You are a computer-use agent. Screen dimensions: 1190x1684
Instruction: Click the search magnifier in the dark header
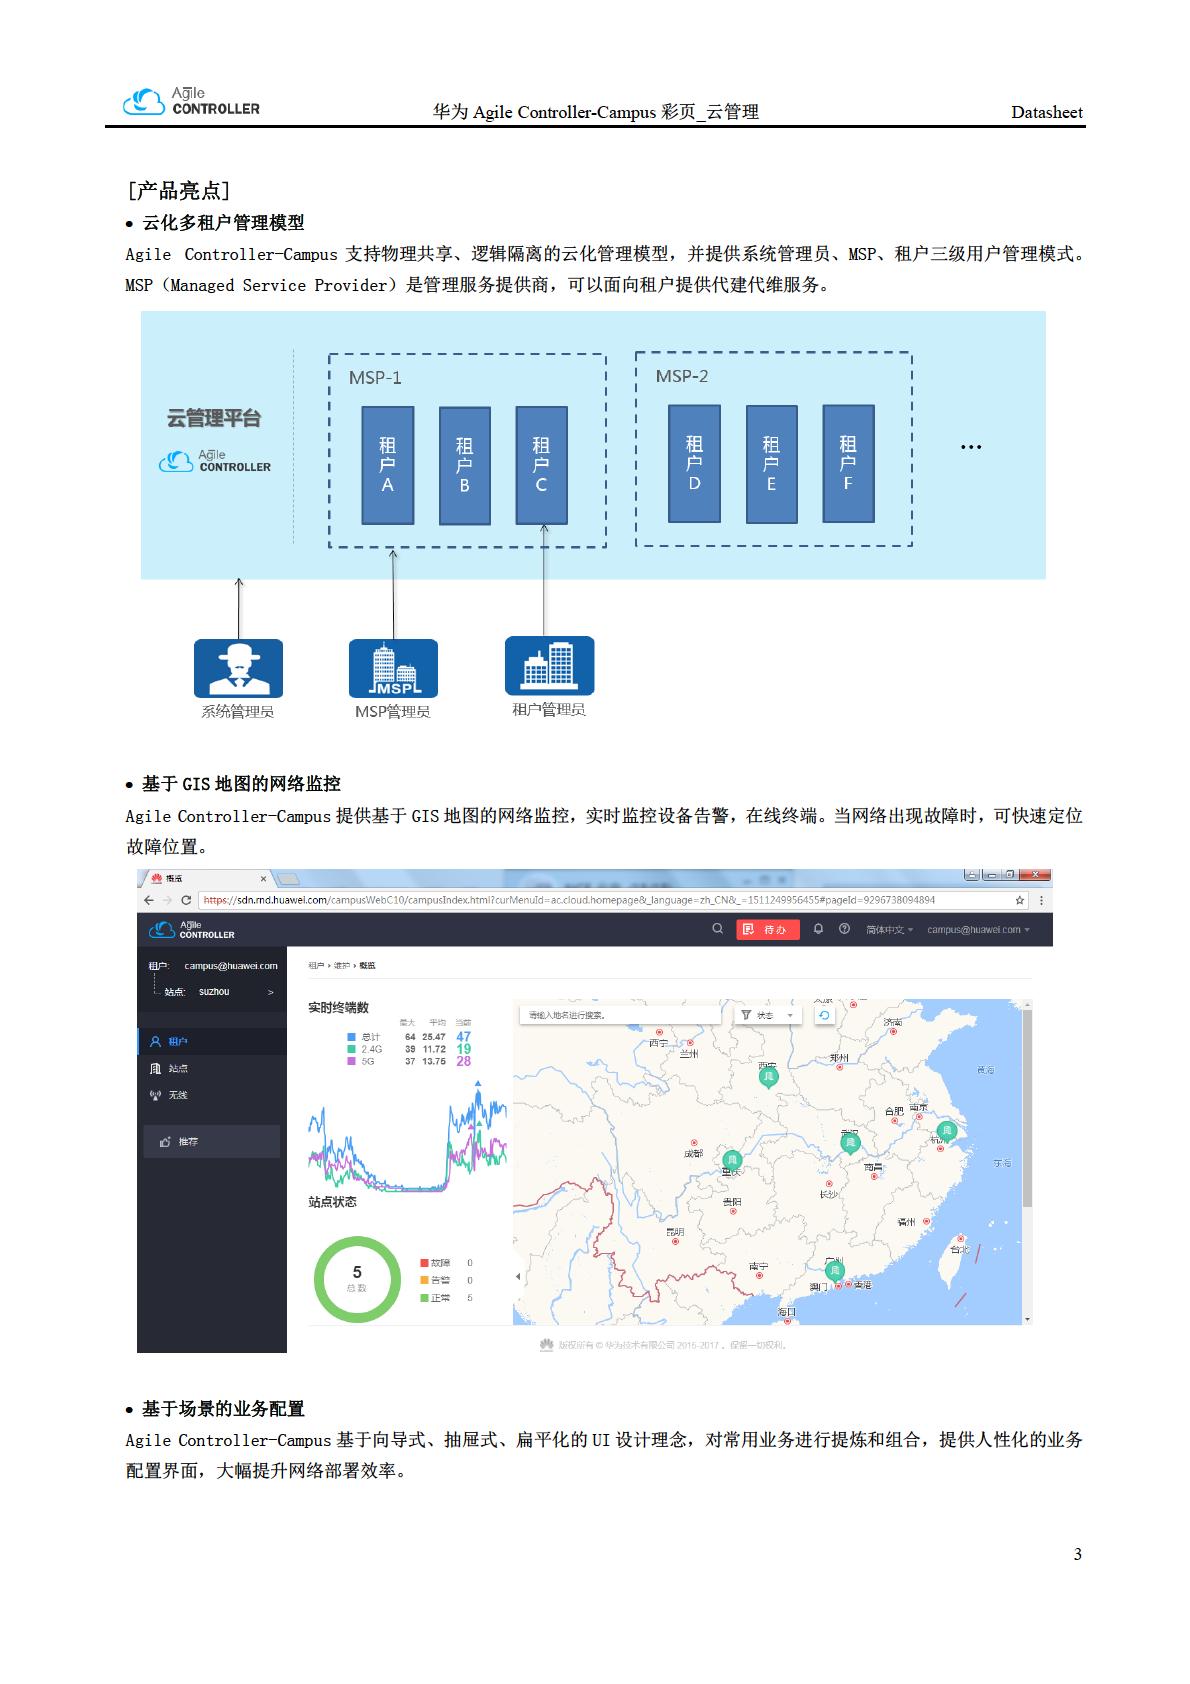[x=717, y=929]
